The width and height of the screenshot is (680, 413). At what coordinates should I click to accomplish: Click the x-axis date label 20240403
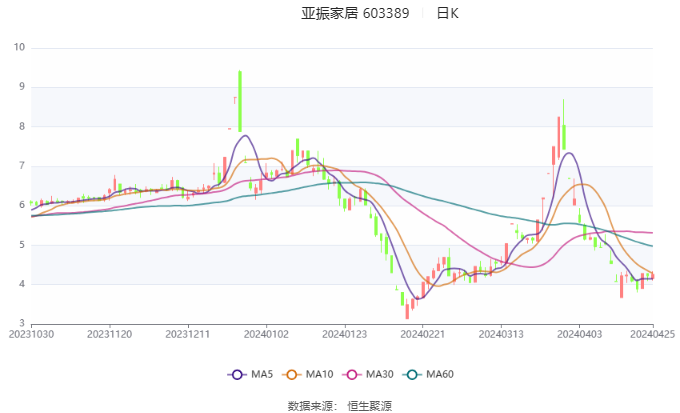(579, 334)
